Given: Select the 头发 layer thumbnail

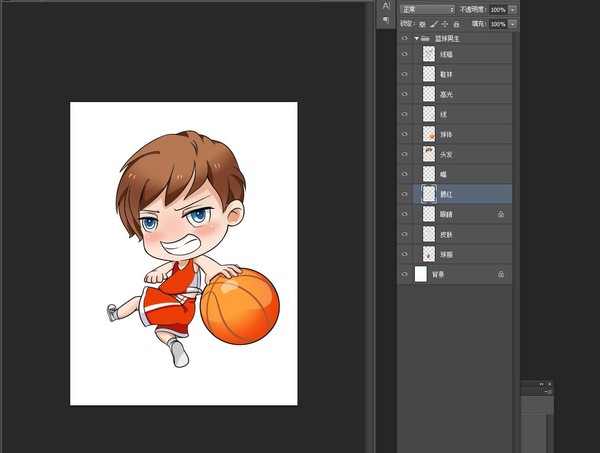Looking at the screenshot, I should coord(429,154).
